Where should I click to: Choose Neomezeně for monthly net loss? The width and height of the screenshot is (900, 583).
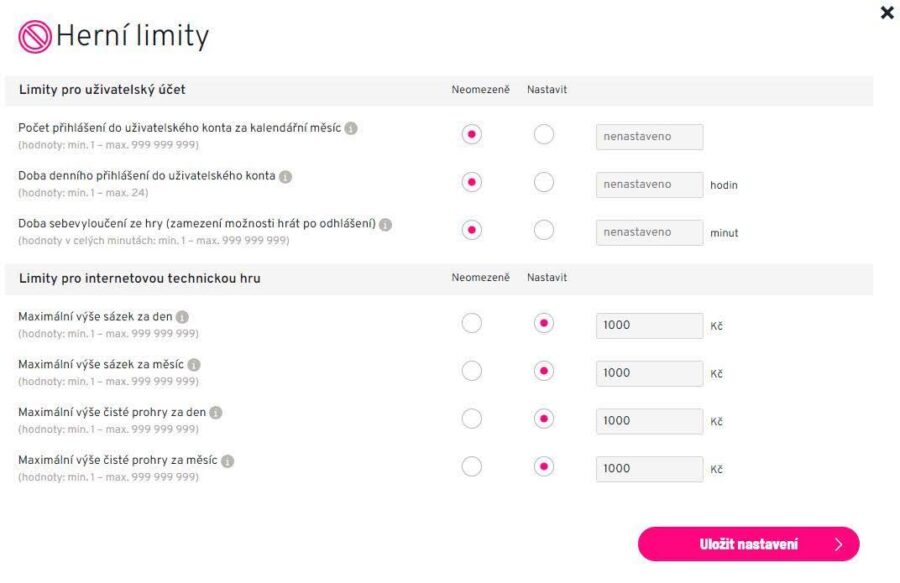pos(472,467)
